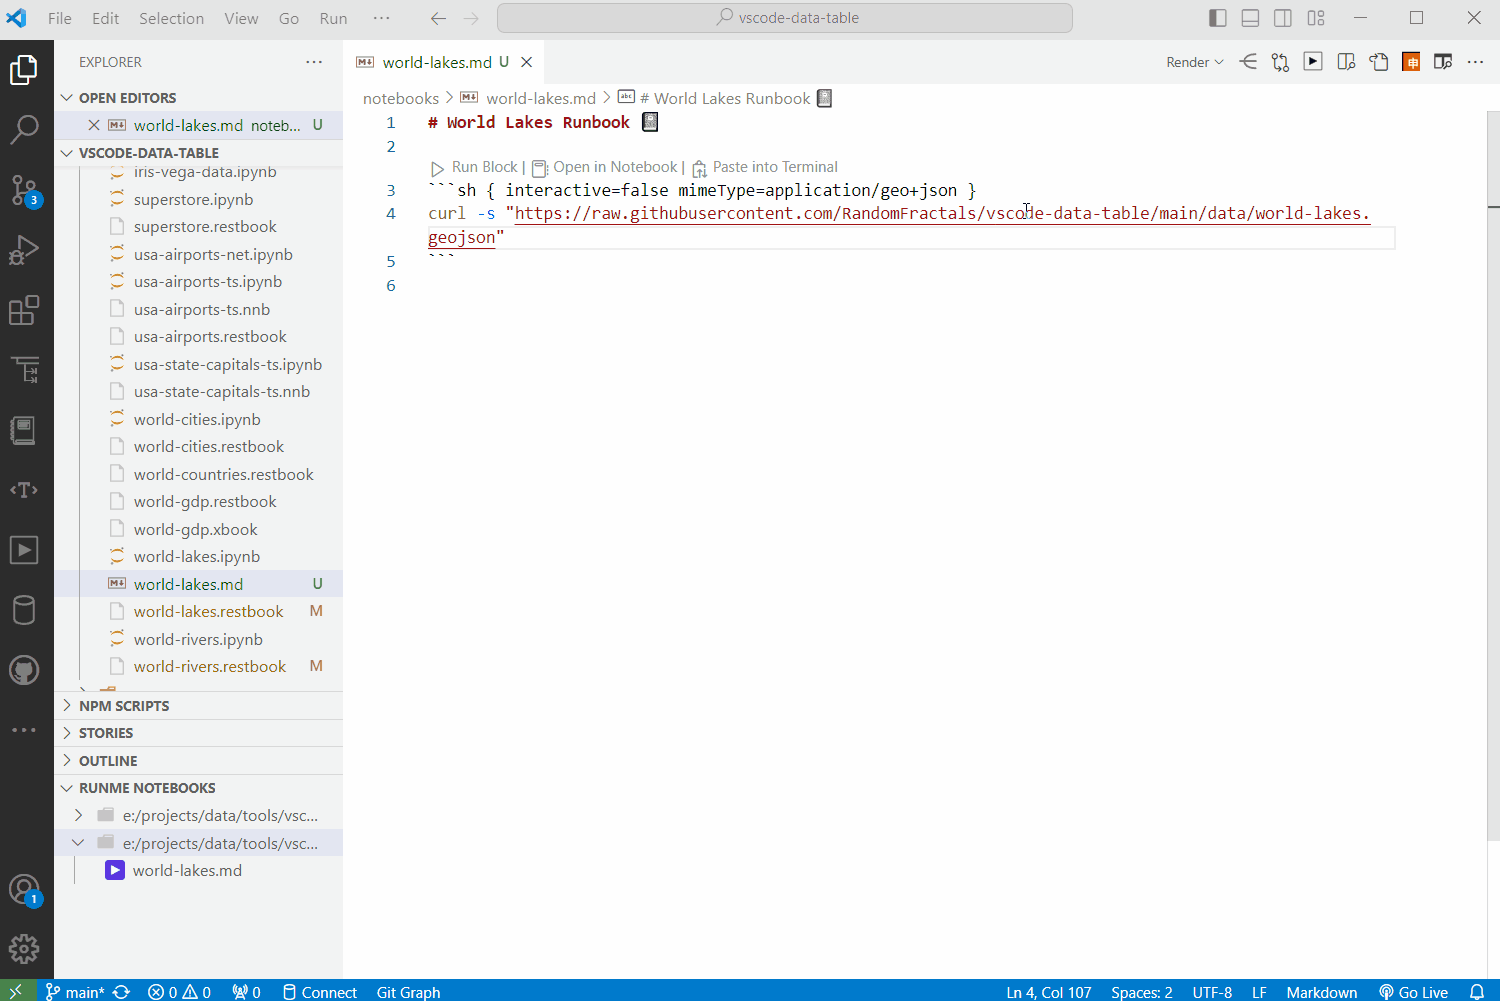
Task: Open the tree-table icon view in activity bar
Action: (x=24, y=370)
